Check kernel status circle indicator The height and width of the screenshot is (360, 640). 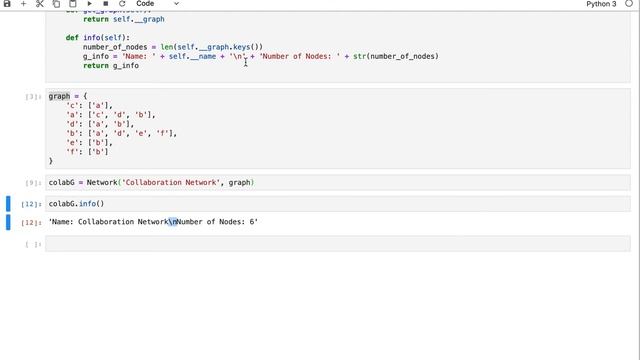click(629, 4)
